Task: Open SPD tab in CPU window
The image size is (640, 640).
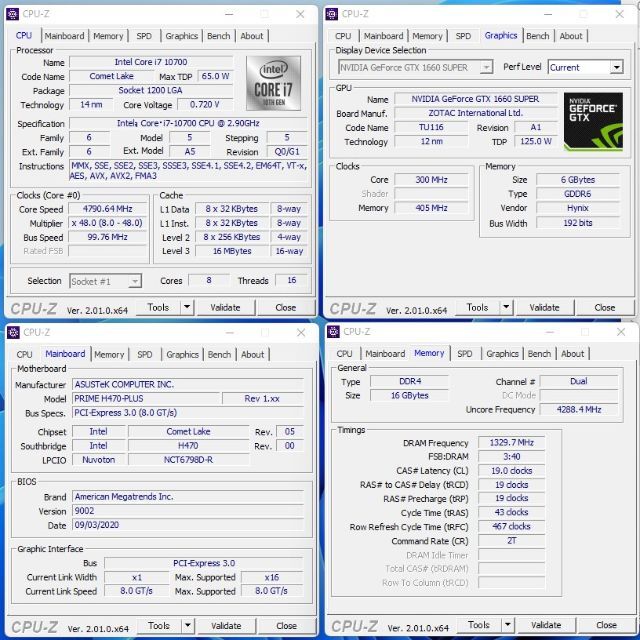Action: coord(144,36)
